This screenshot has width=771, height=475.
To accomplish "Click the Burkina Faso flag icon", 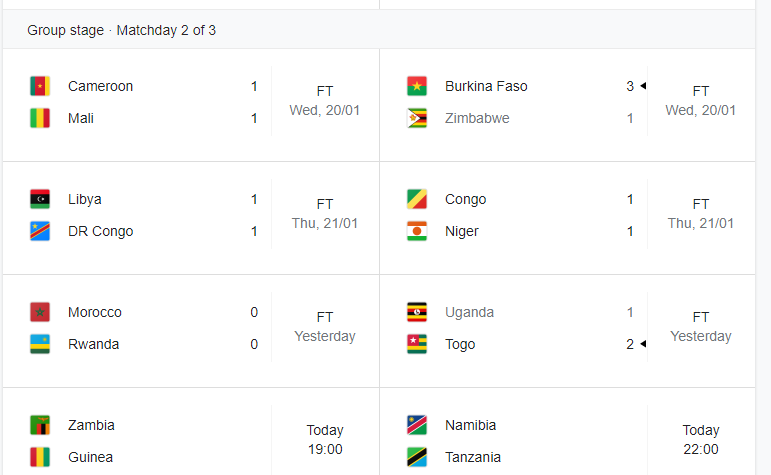I will point(417,86).
